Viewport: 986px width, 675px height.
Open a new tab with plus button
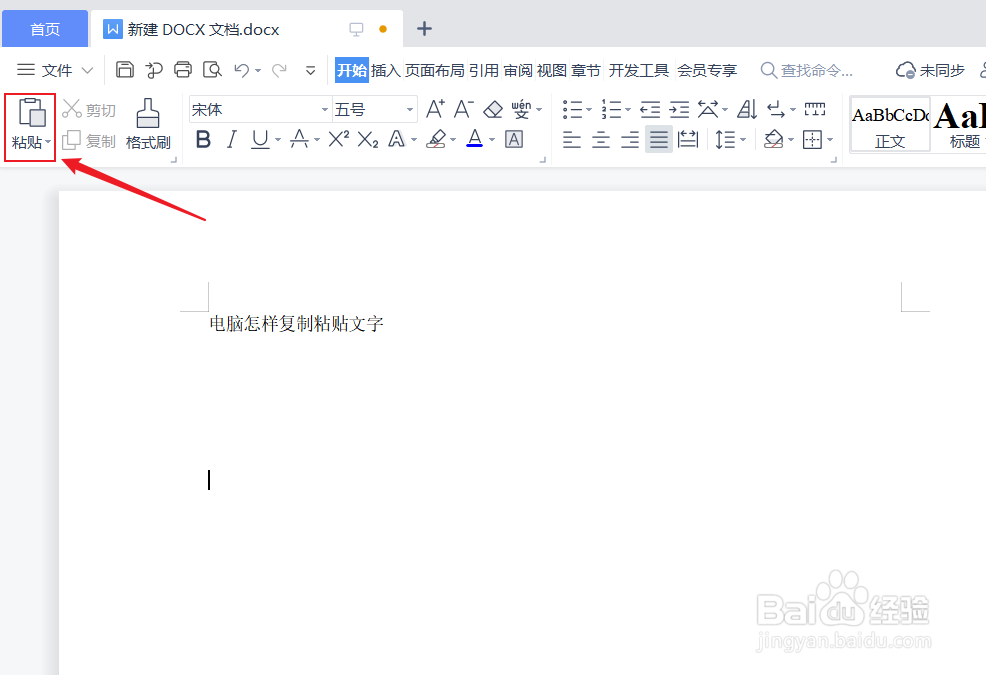point(424,28)
